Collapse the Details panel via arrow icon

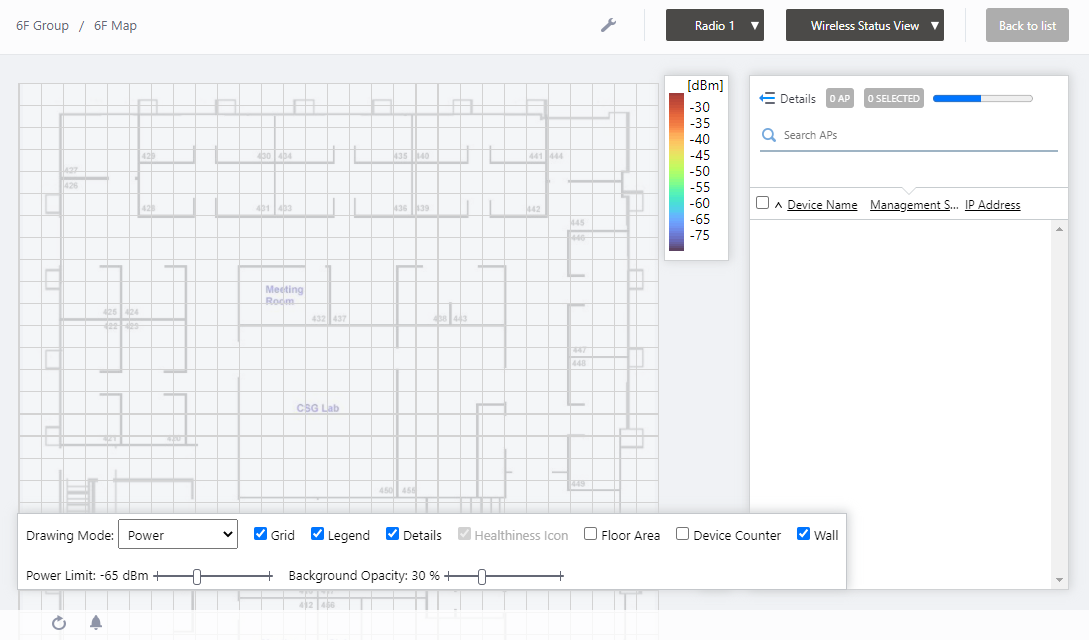tap(767, 98)
